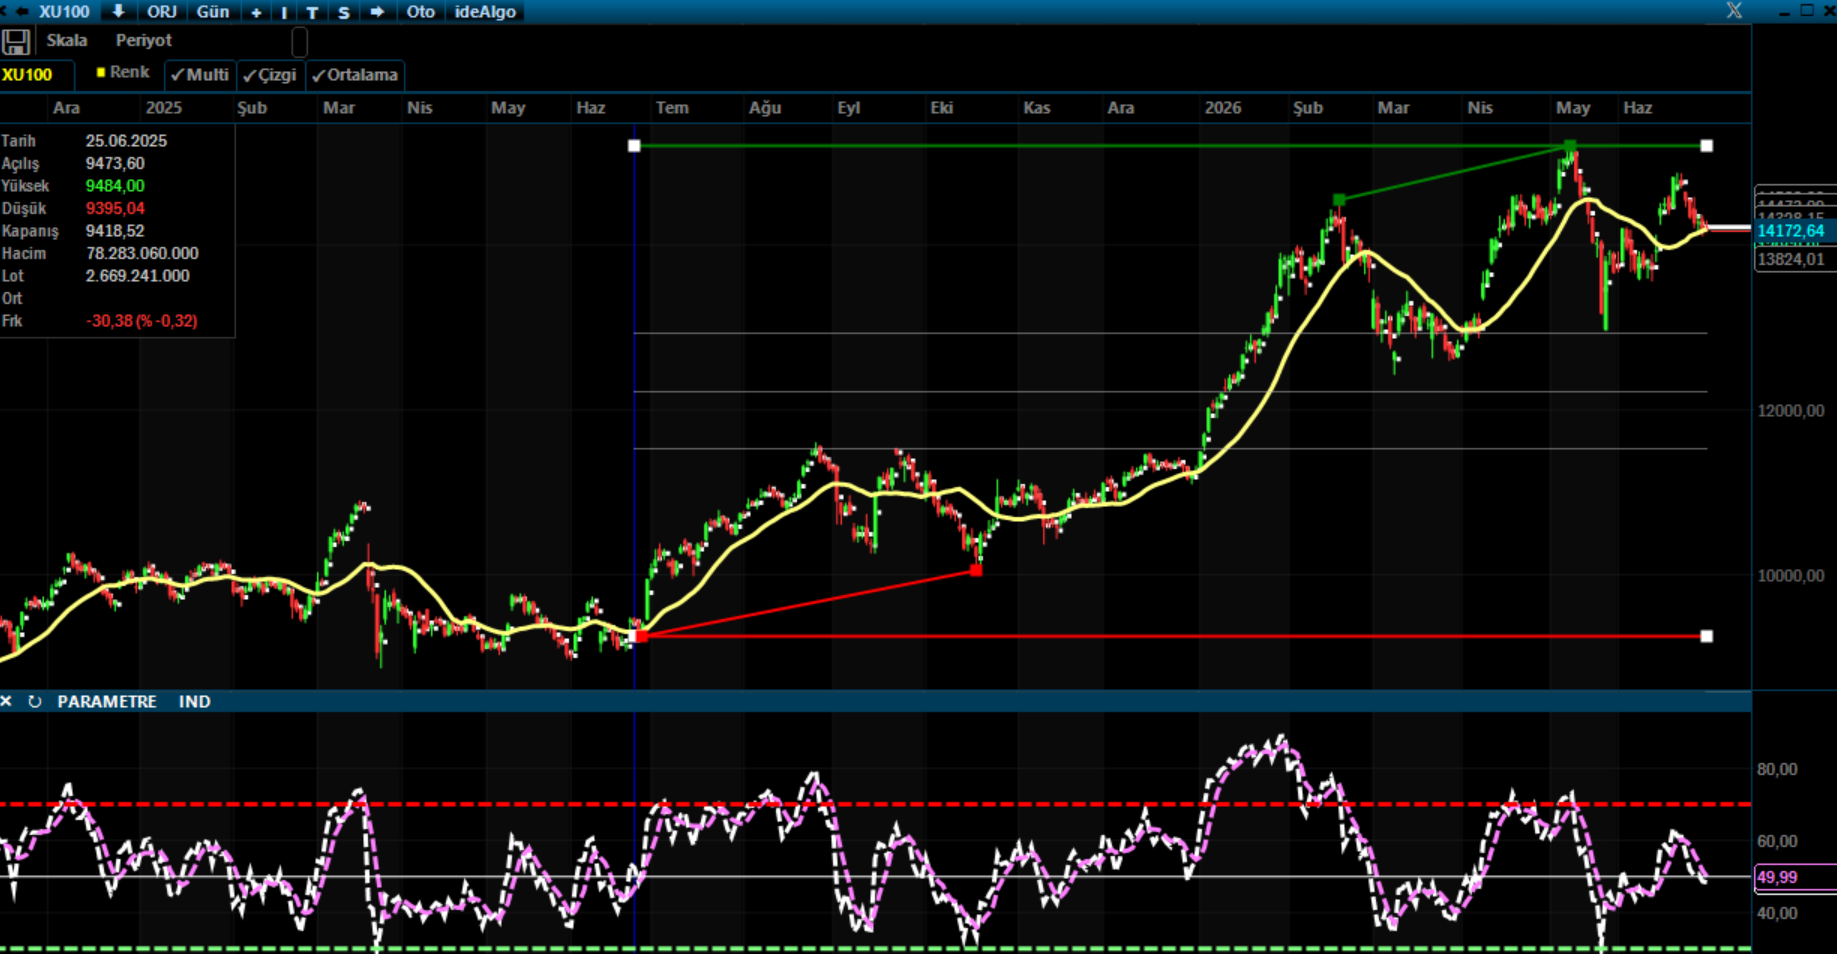Save the chart with floppy disk icon
Image resolution: width=1837 pixels, height=954 pixels.
pos(15,41)
